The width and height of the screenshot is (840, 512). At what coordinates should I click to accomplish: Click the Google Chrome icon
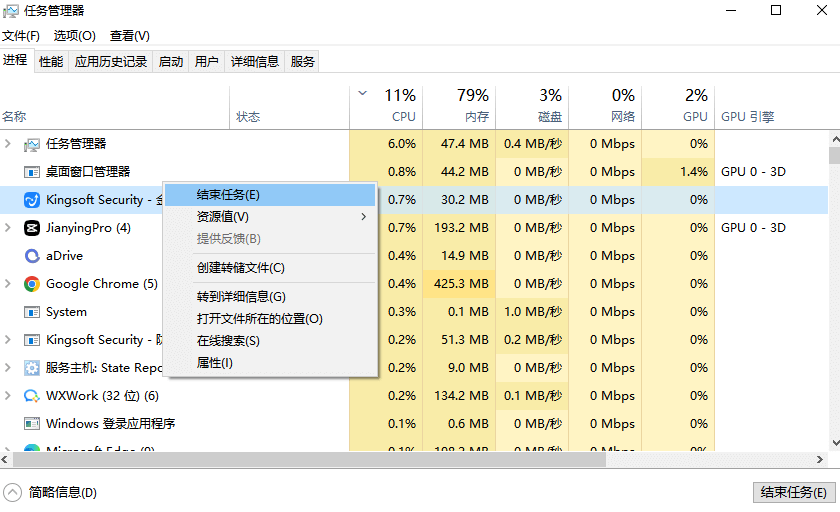pyautogui.click(x=32, y=284)
